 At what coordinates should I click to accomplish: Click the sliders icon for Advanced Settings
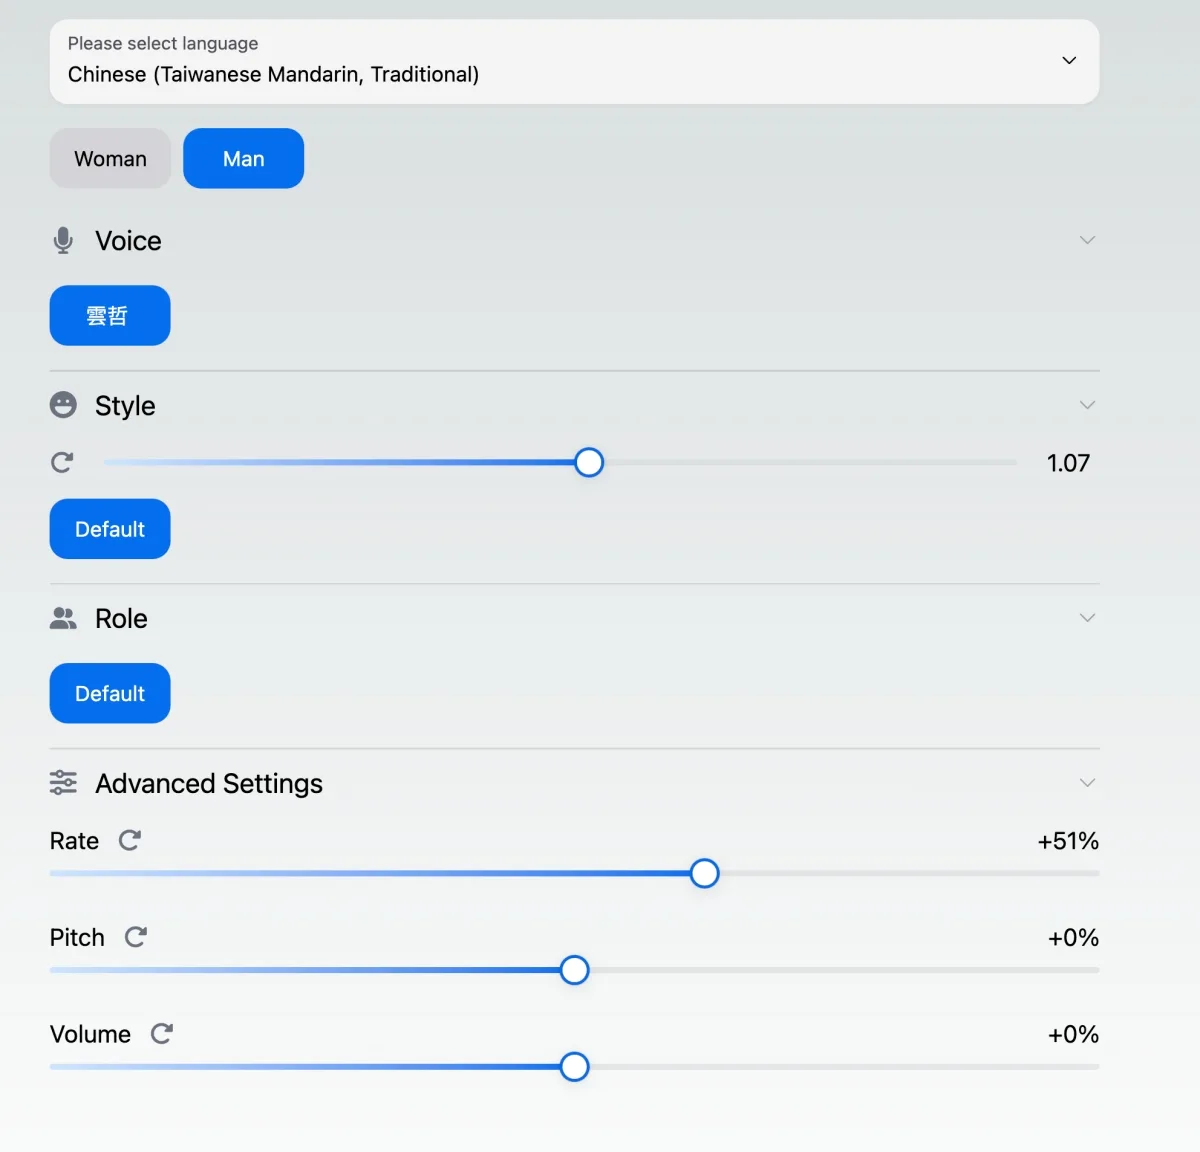63,783
